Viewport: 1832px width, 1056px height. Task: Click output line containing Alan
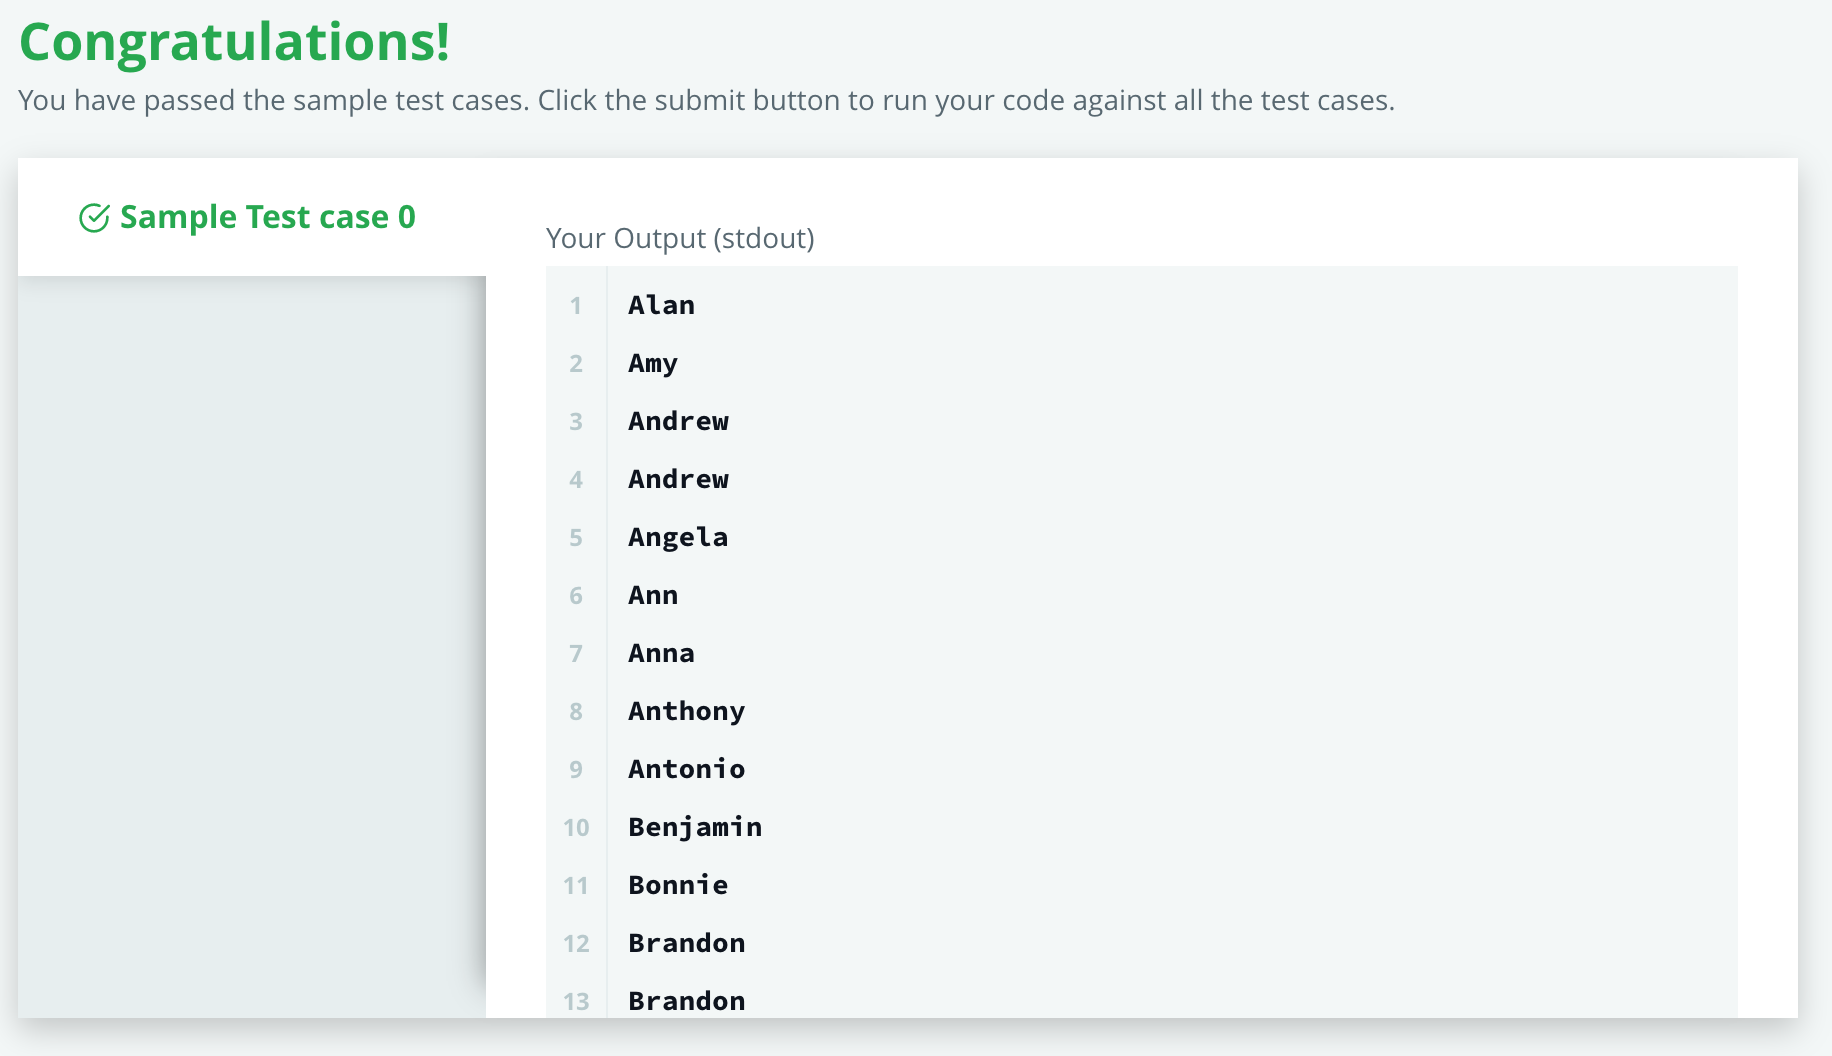coord(661,305)
